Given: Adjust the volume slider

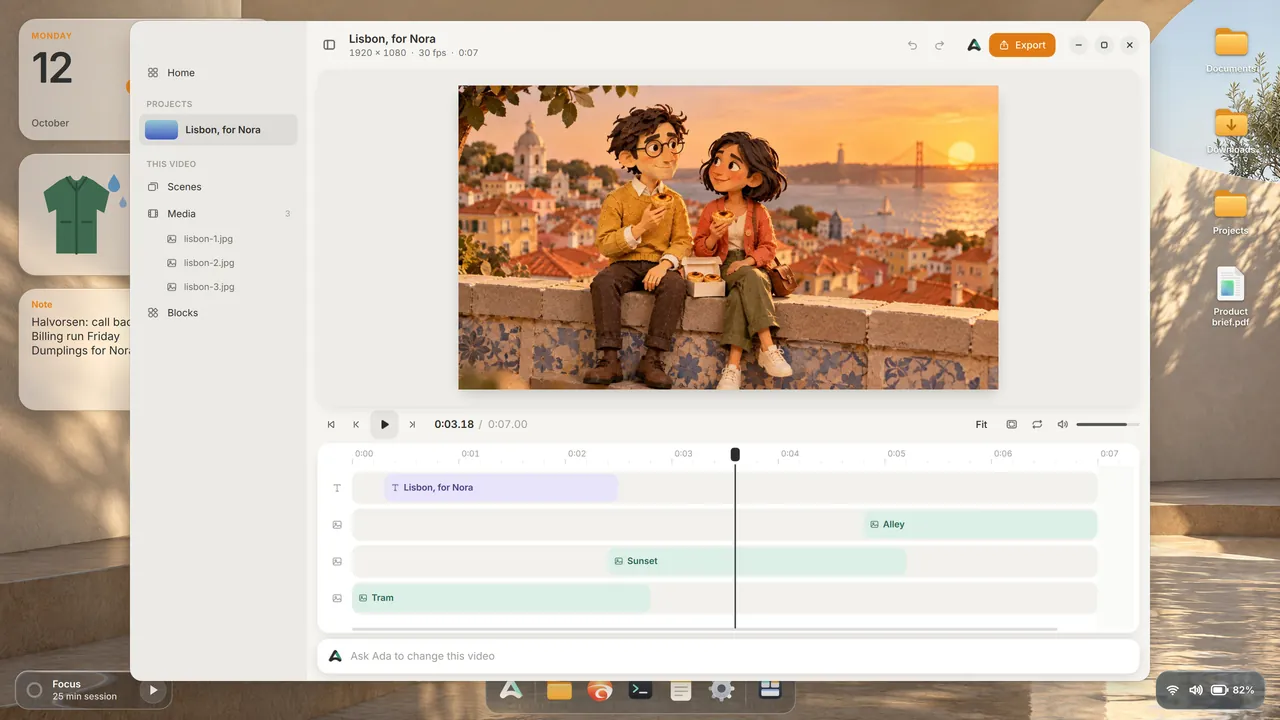Looking at the screenshot, I should click(1107, 425).
